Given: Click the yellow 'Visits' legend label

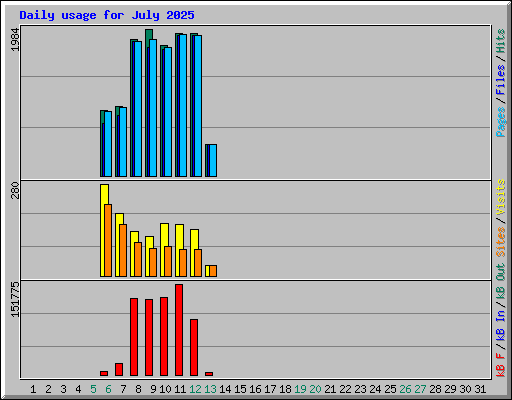Looking at the screenshot, I should pos(500,197).
